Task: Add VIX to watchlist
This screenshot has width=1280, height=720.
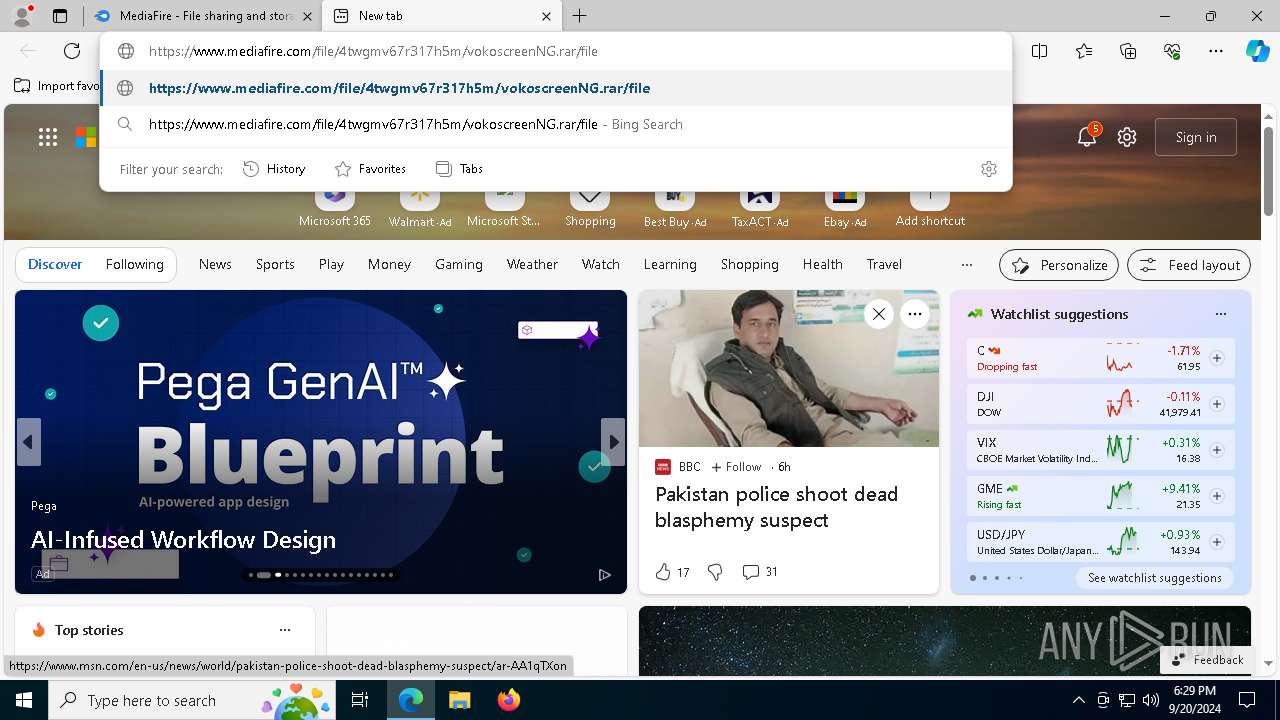Action: pyautogui.click(x=1217, y=450)
